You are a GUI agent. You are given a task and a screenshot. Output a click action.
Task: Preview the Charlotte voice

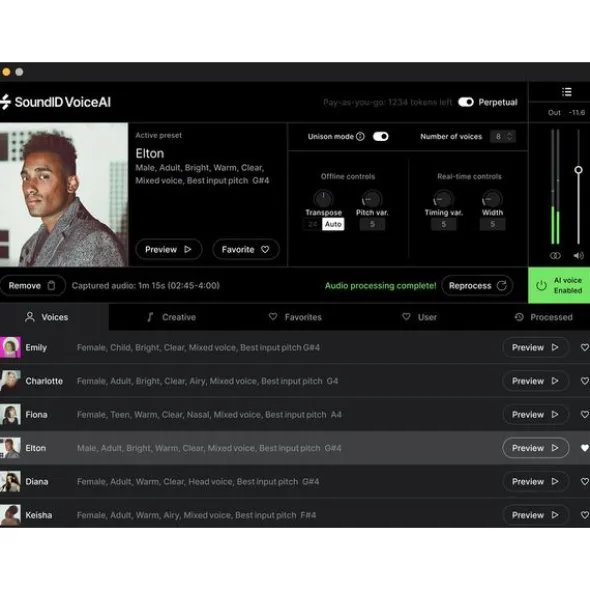coord(535,381)
